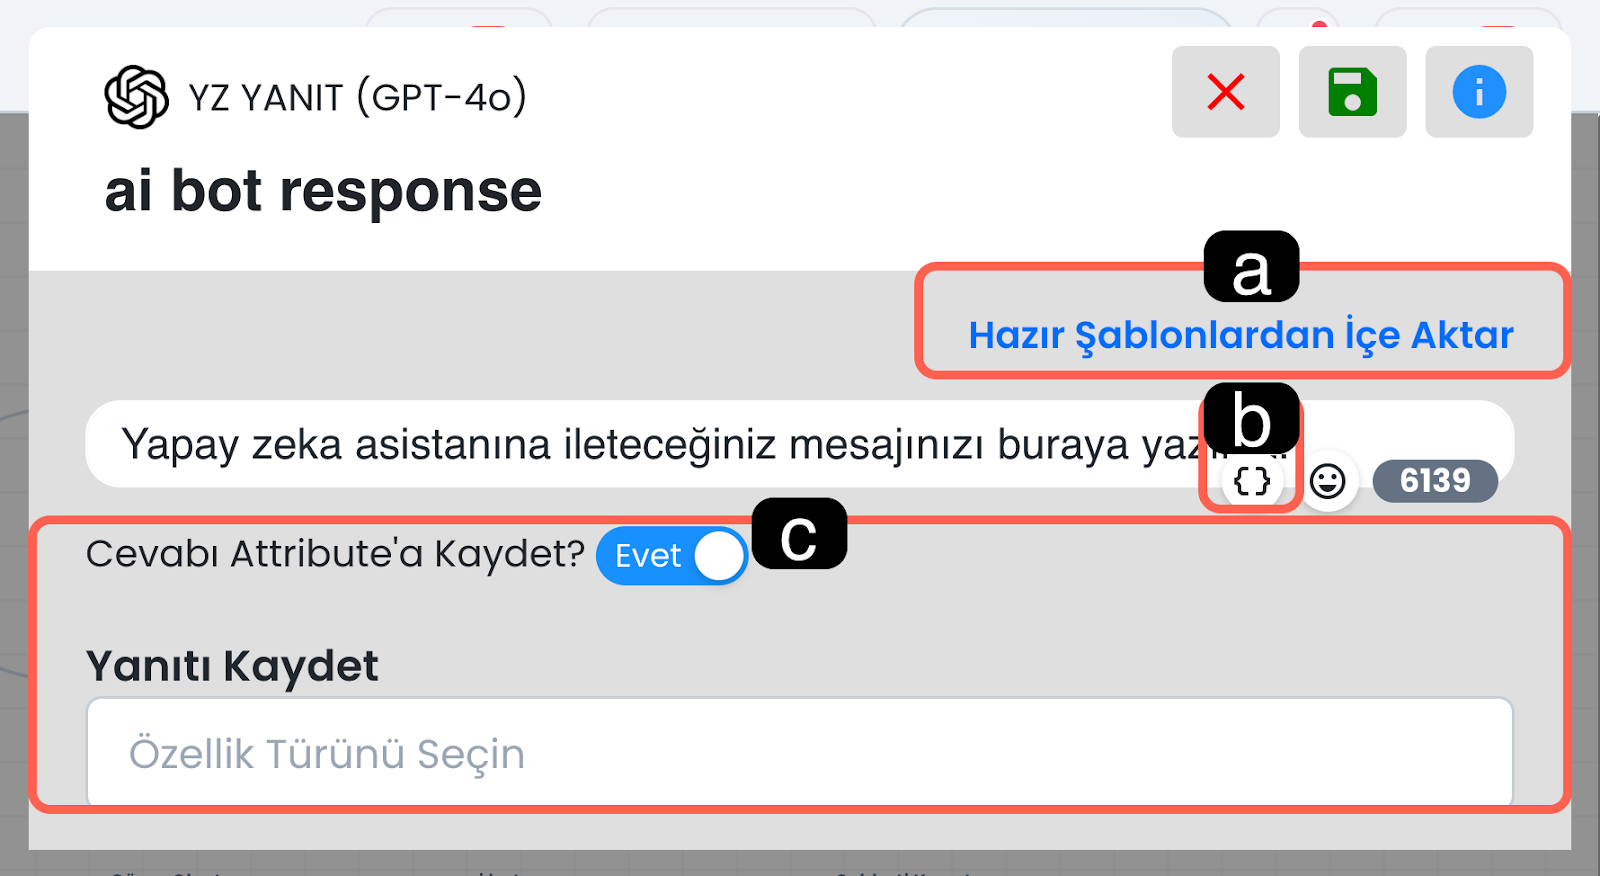The width and height of the screenshot is (1600, 876).
Task: Click the OpenAI logo icon
Action: coord(136,97)
